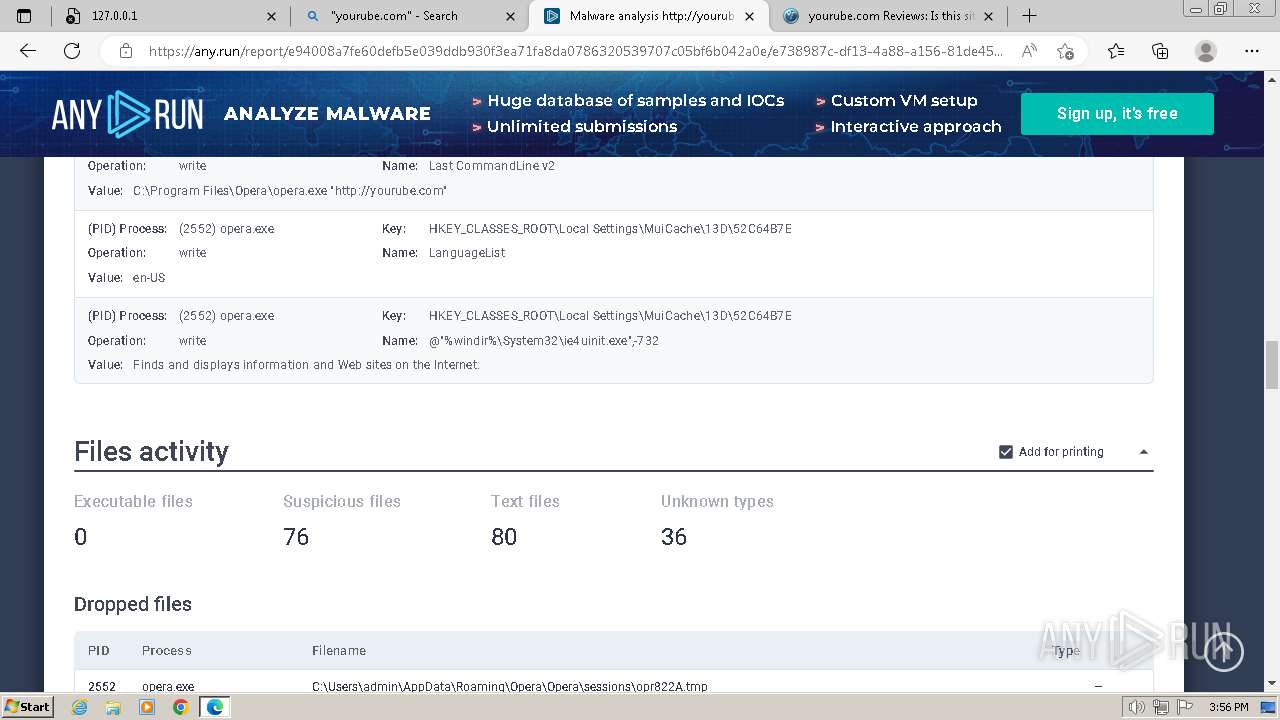This screenshot has height=720, width=1280.
Task: Close the 127.0.0.1 tab
Action: pos(272,16)
